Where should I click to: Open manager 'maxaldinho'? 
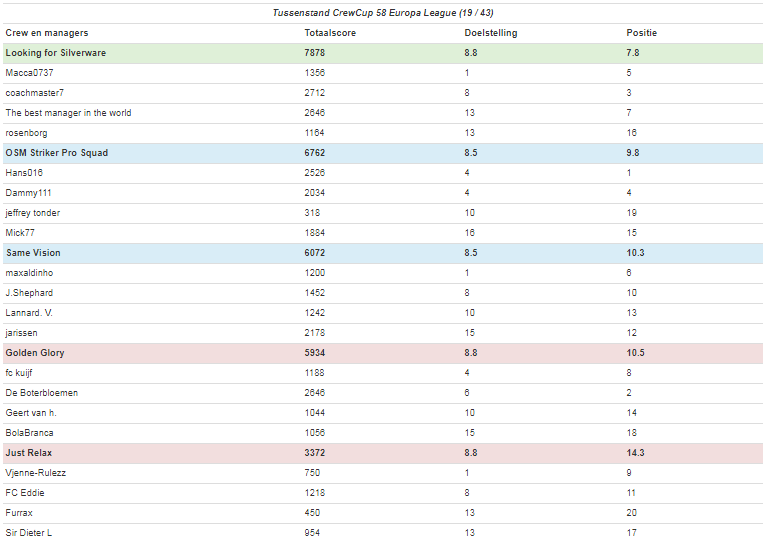coord(29,273)
